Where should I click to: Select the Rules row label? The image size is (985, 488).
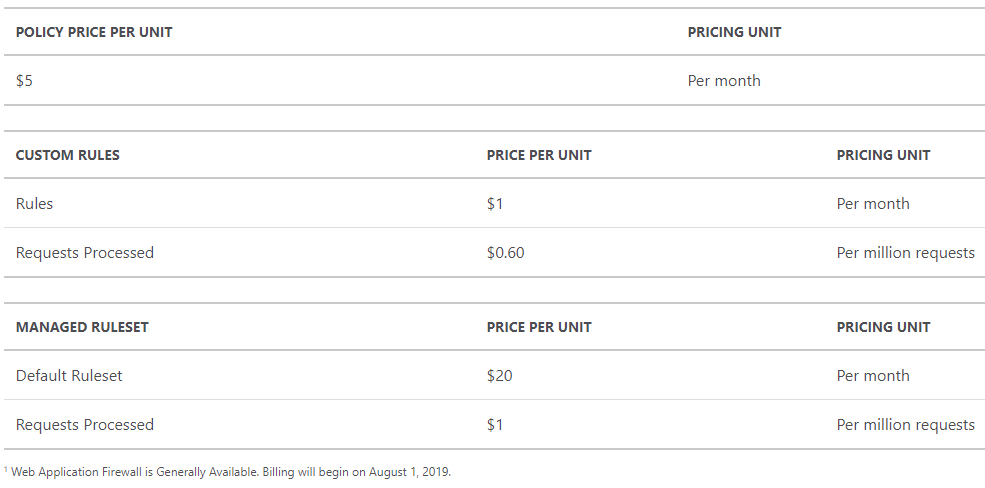pyautogui.click(x=34, y=203)
